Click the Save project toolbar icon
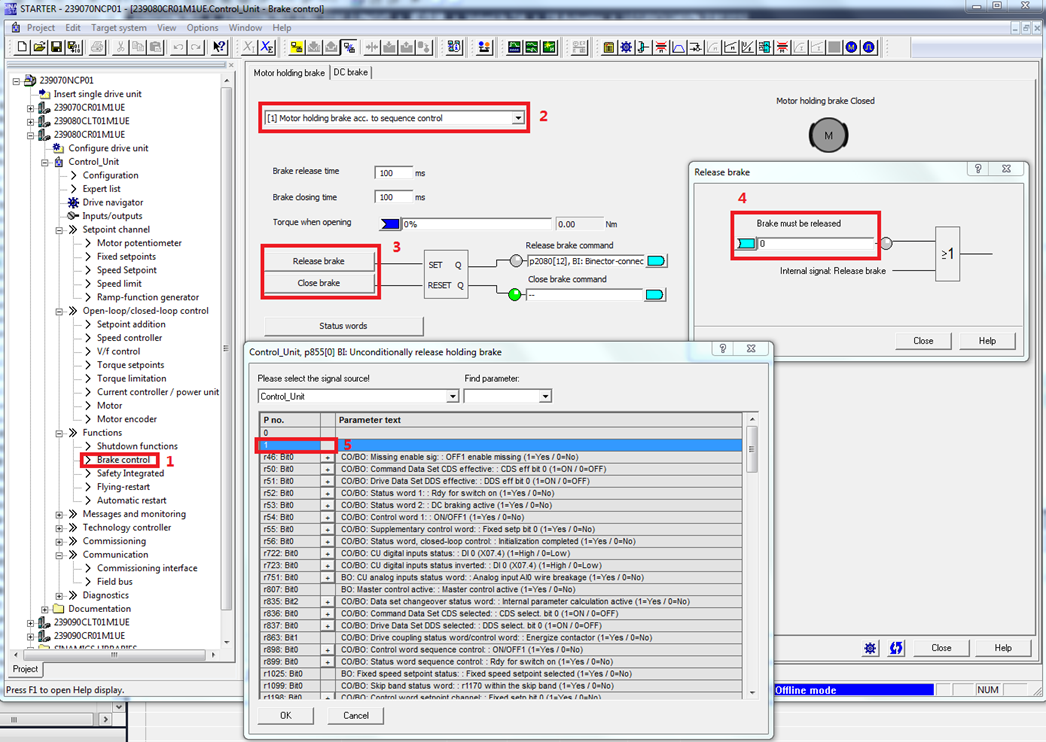Screen dimensions: 1046x742 (57, 47)
